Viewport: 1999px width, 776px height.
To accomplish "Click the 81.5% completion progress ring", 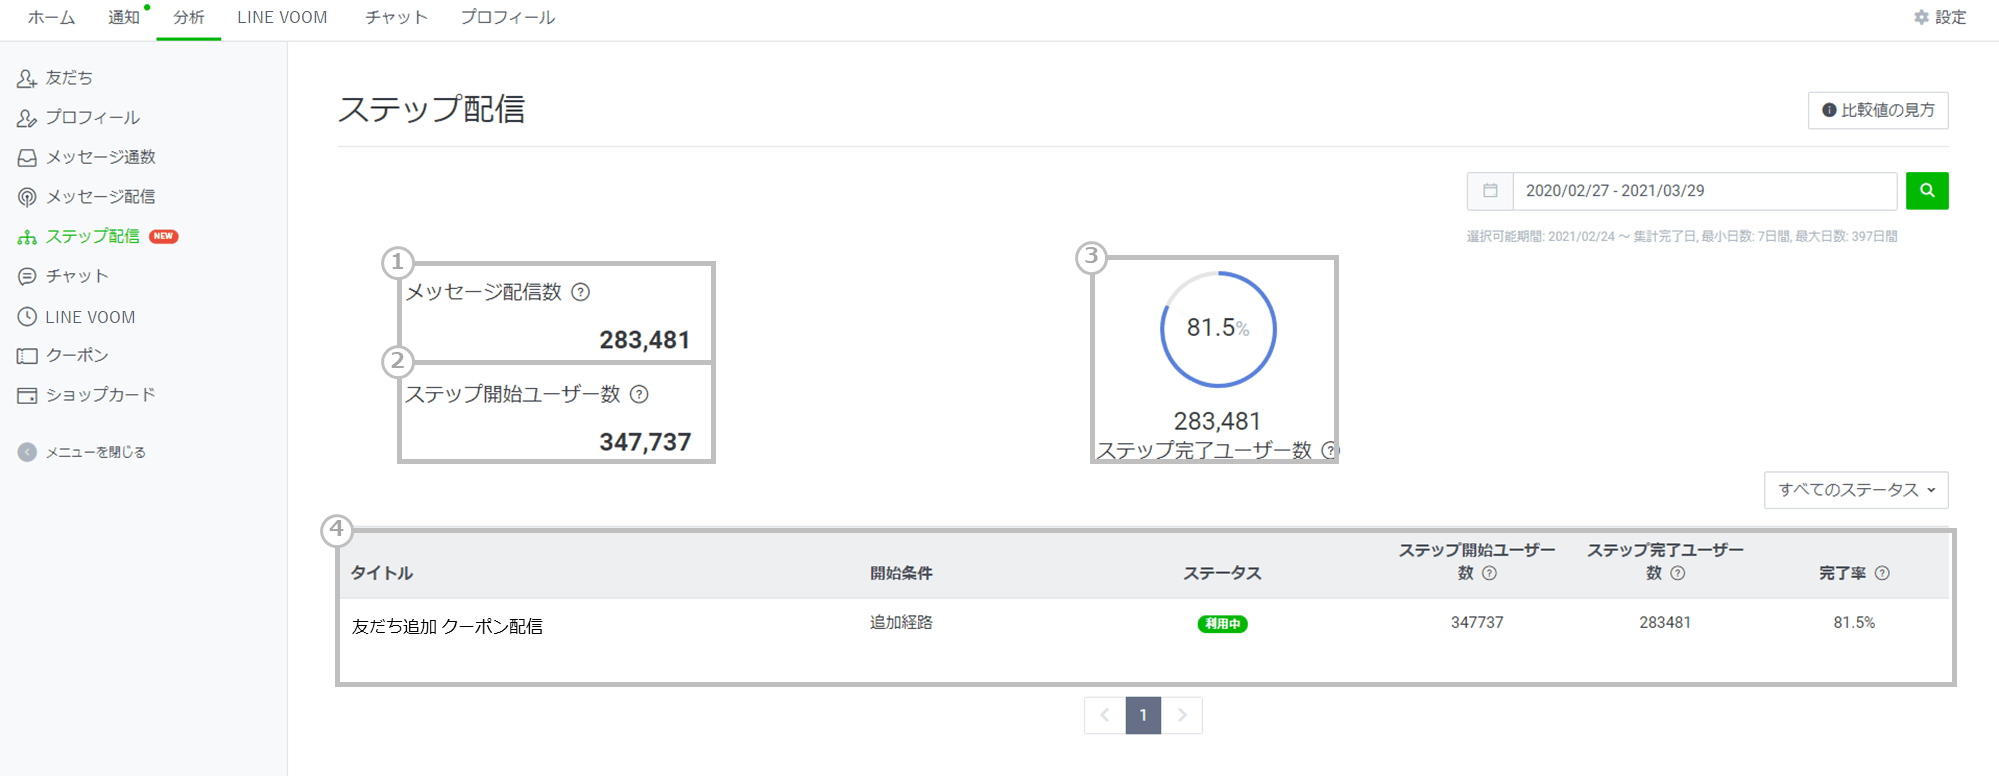I will [x=1217, y=329].
